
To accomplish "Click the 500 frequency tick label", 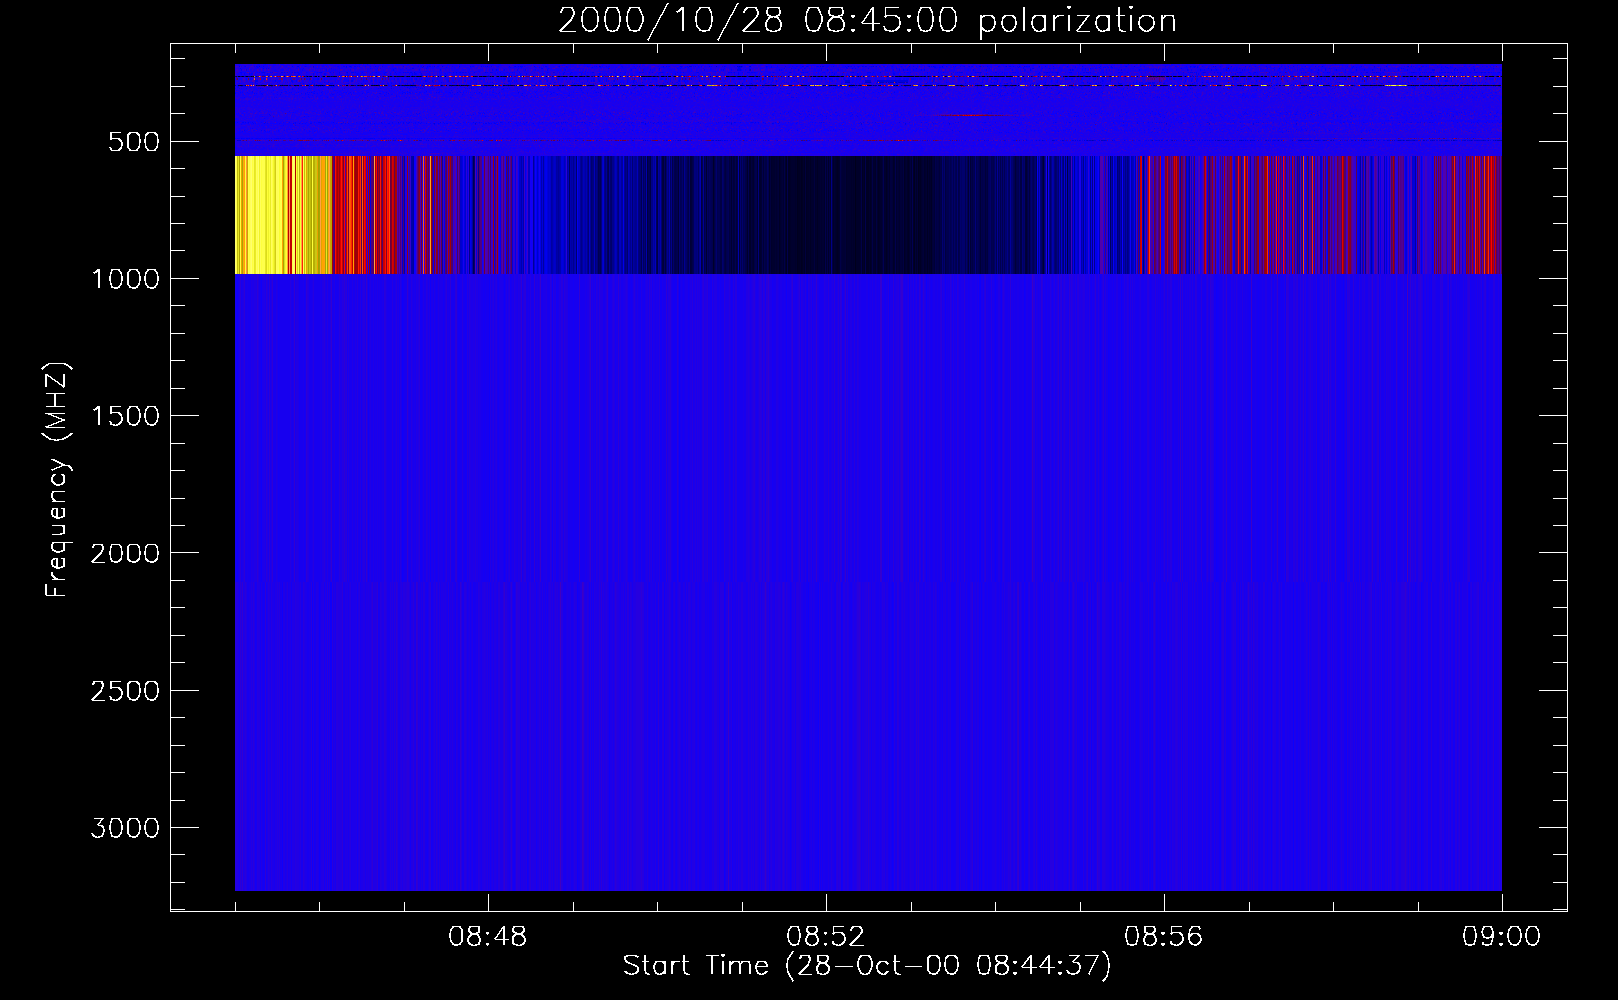I will click(135, 142).
